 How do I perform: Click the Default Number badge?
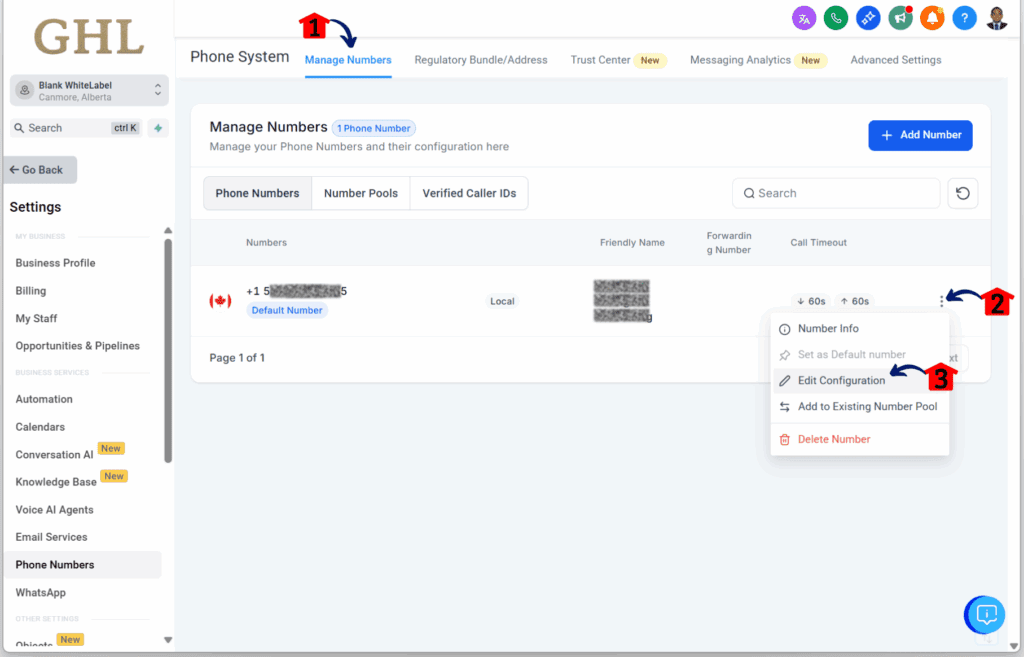click(287, 310)
